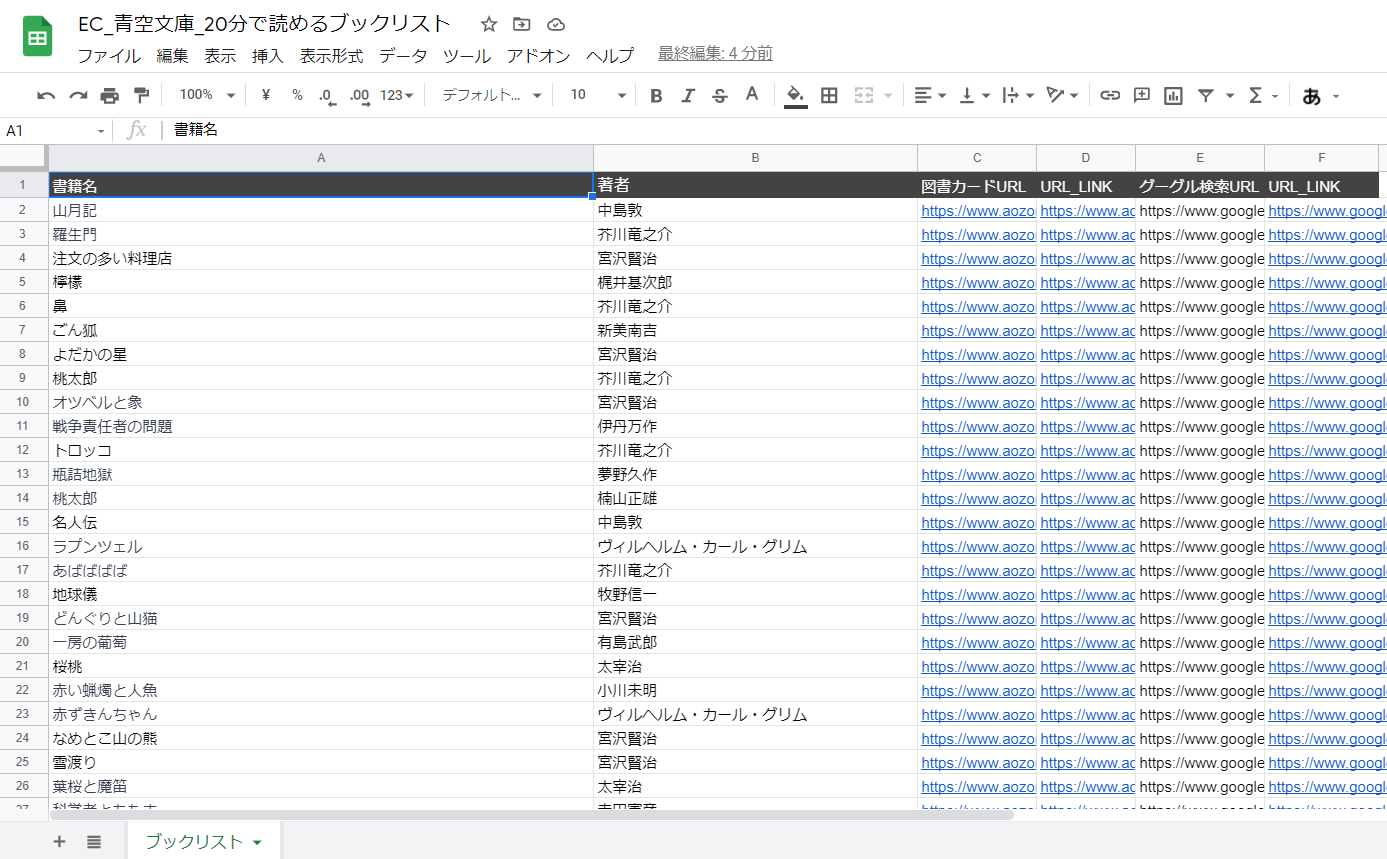Viewport: 1387px width, 859px height.
Task: Select the cell containing 羅生門
Action: coord(320,235)
